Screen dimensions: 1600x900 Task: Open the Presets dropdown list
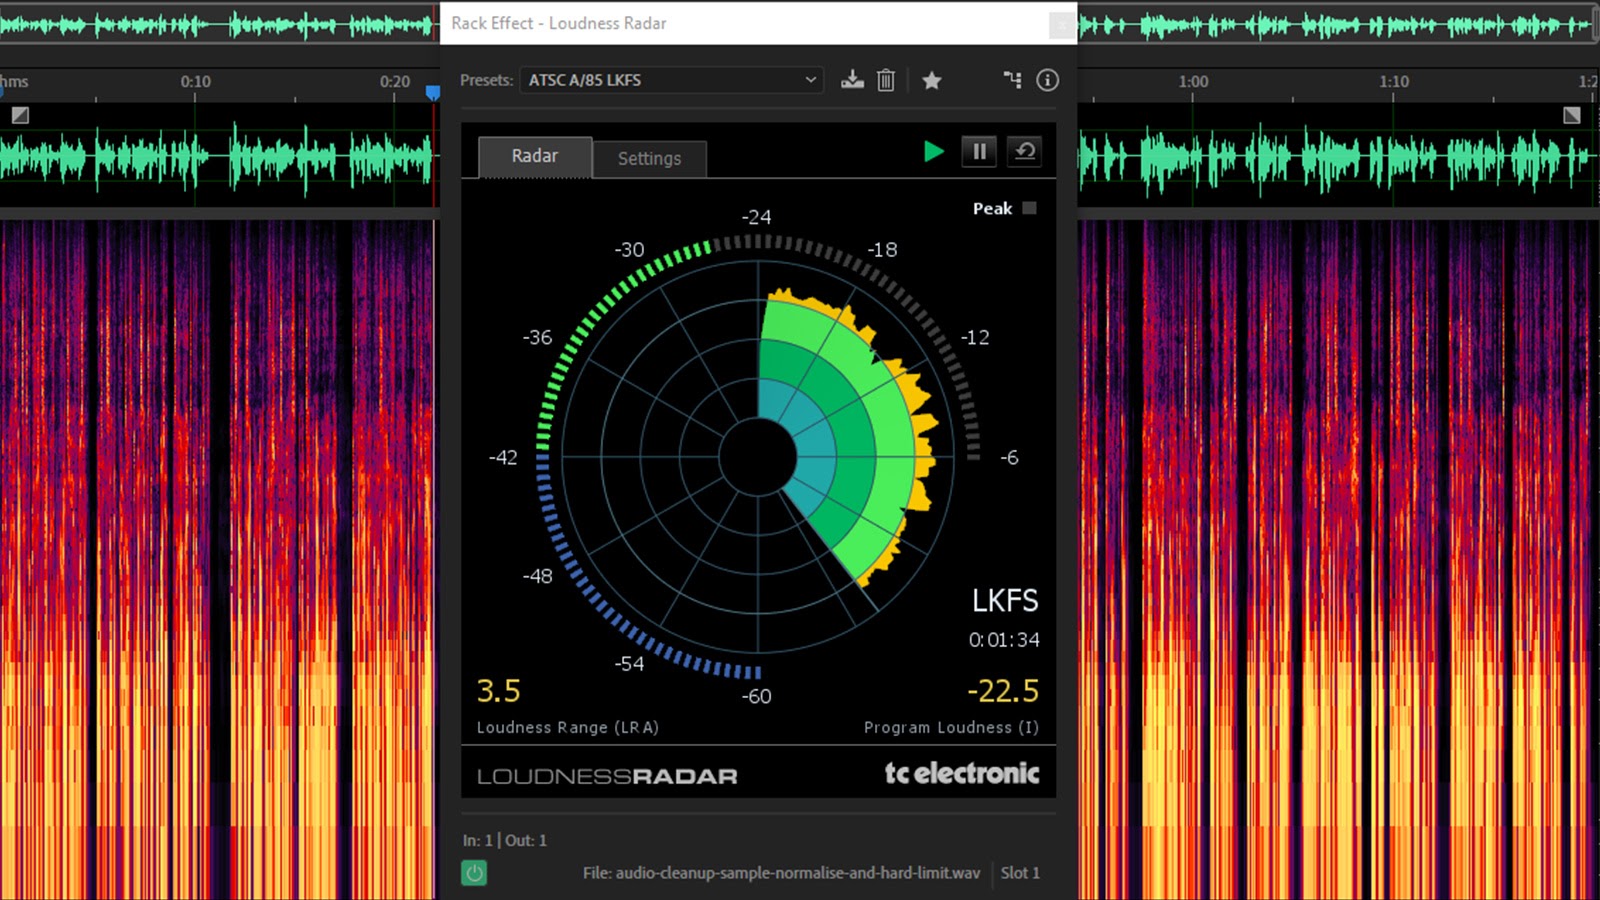(x=809, y=80)
